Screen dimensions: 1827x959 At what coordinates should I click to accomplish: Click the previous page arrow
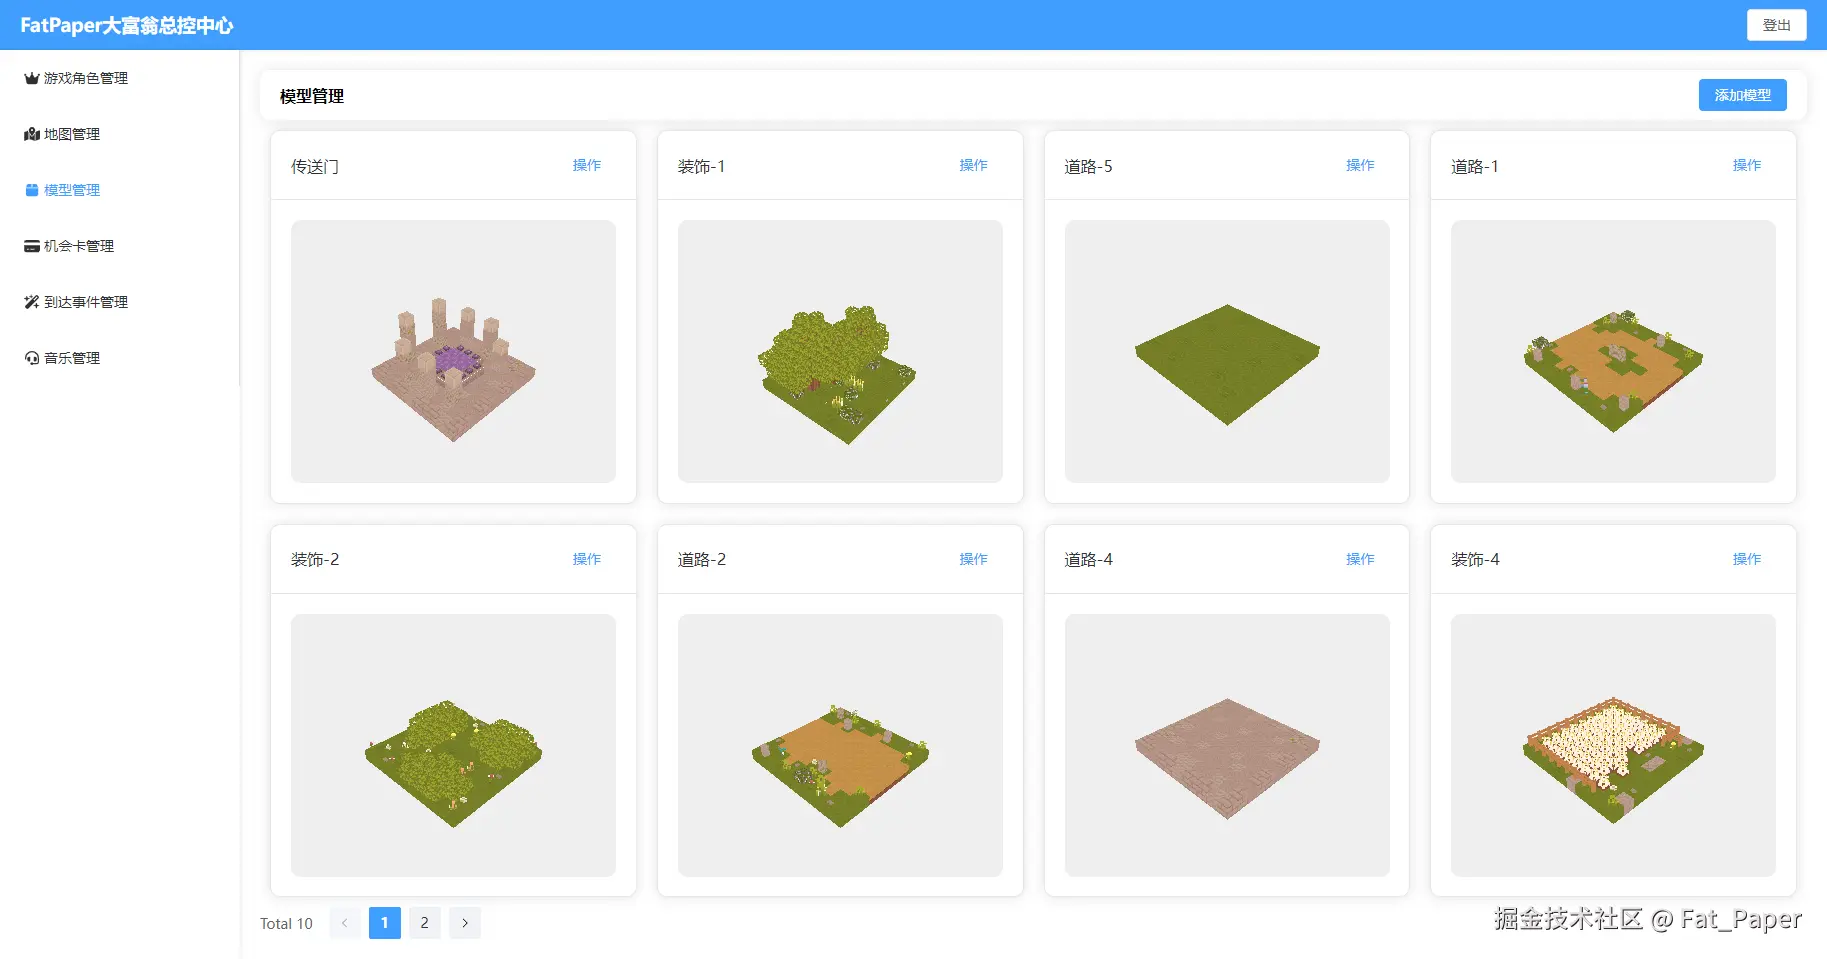click(x=345, y=923)
